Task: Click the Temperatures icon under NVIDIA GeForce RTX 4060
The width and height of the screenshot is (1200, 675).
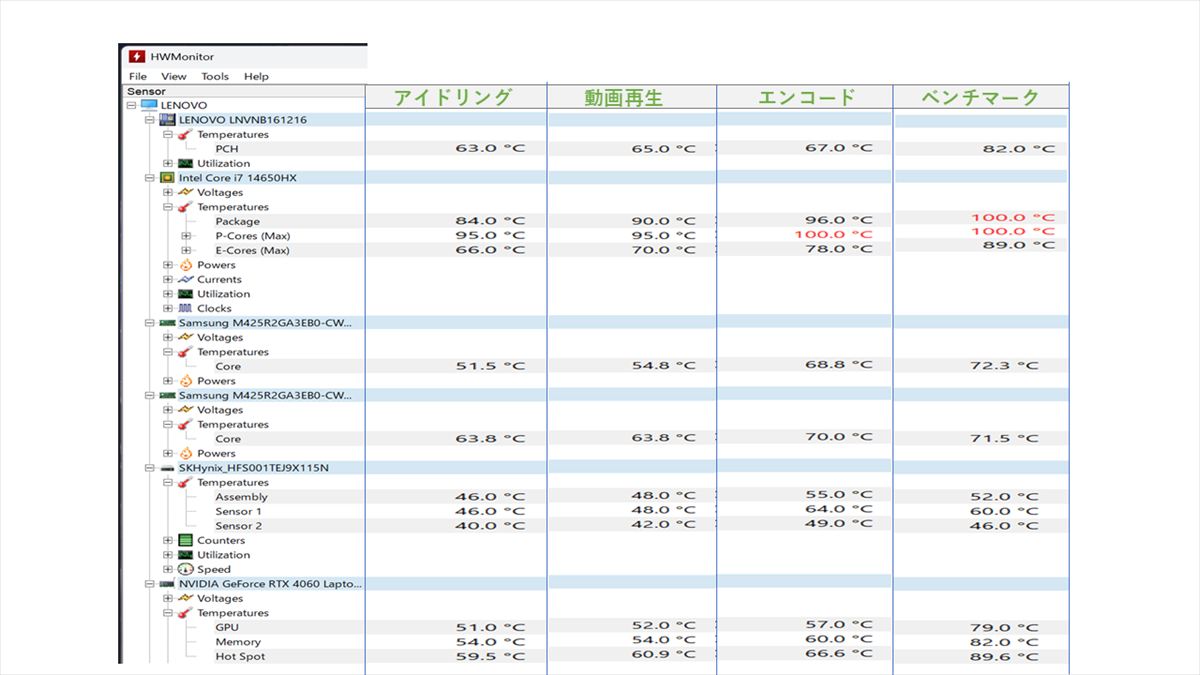Action: (x=185, y=613)
